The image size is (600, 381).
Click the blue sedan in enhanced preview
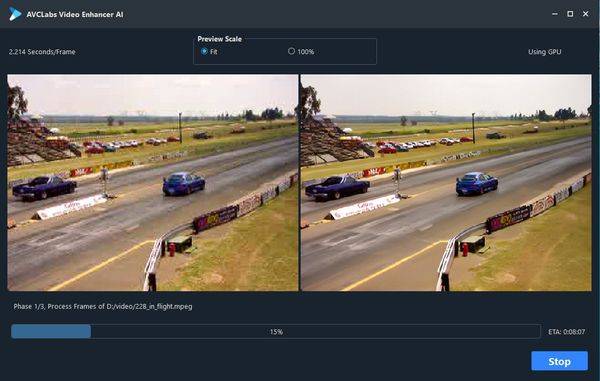476,184
